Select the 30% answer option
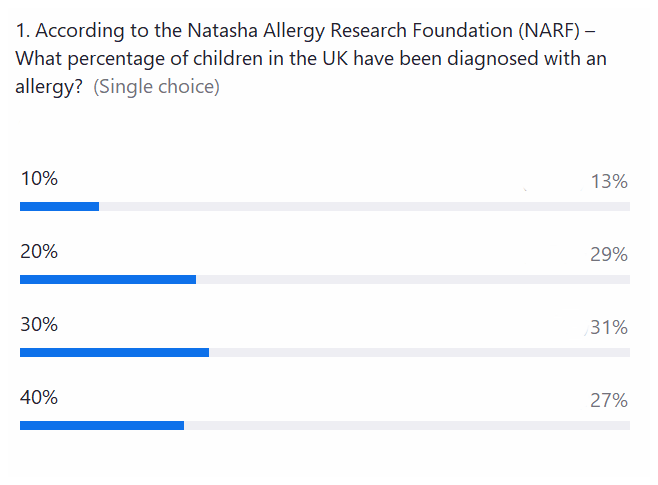658x485 pixels. pyautogui.click(x=39, y=325)
